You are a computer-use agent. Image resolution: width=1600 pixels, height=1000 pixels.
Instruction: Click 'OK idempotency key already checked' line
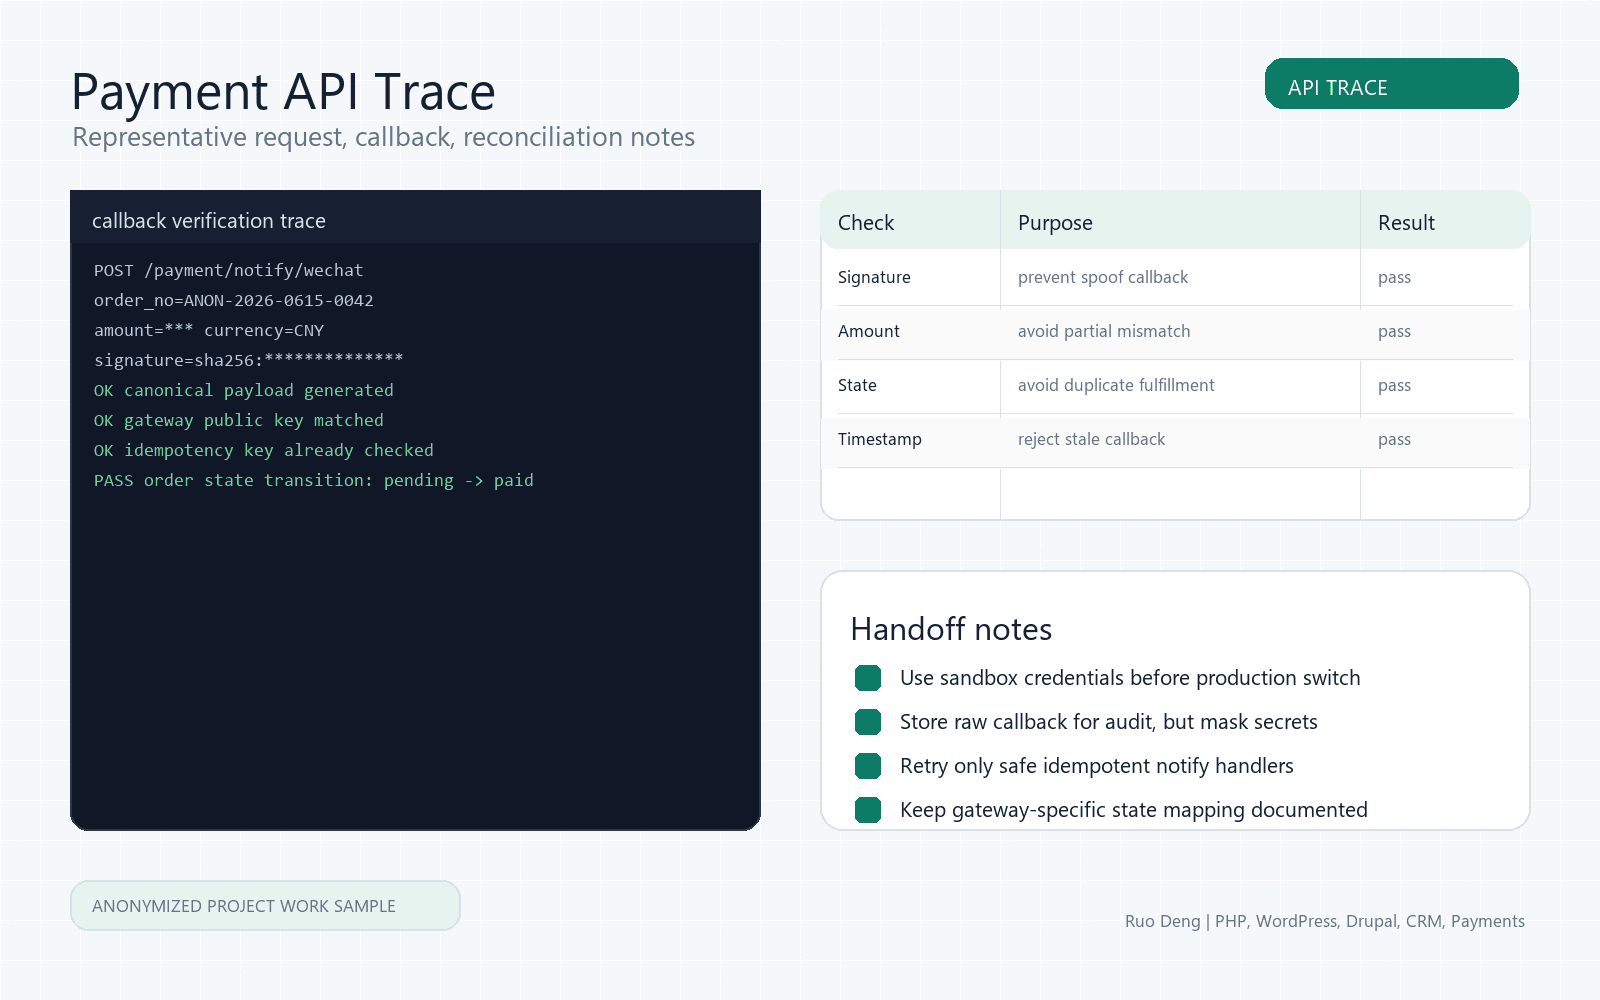coord(264,450)
